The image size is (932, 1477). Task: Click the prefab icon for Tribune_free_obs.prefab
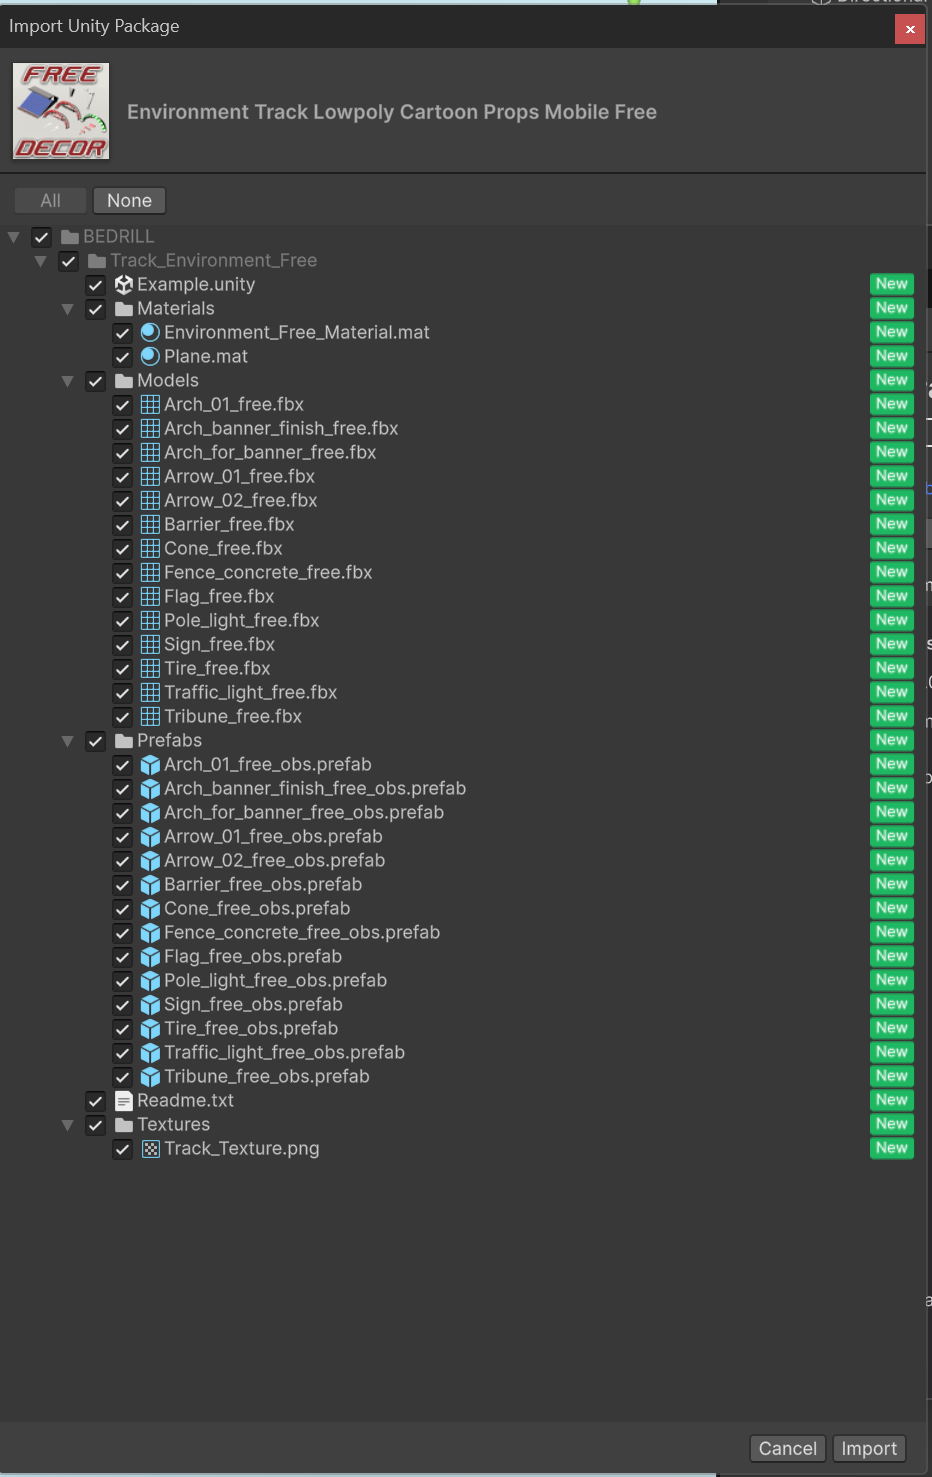coord(150,1077)
